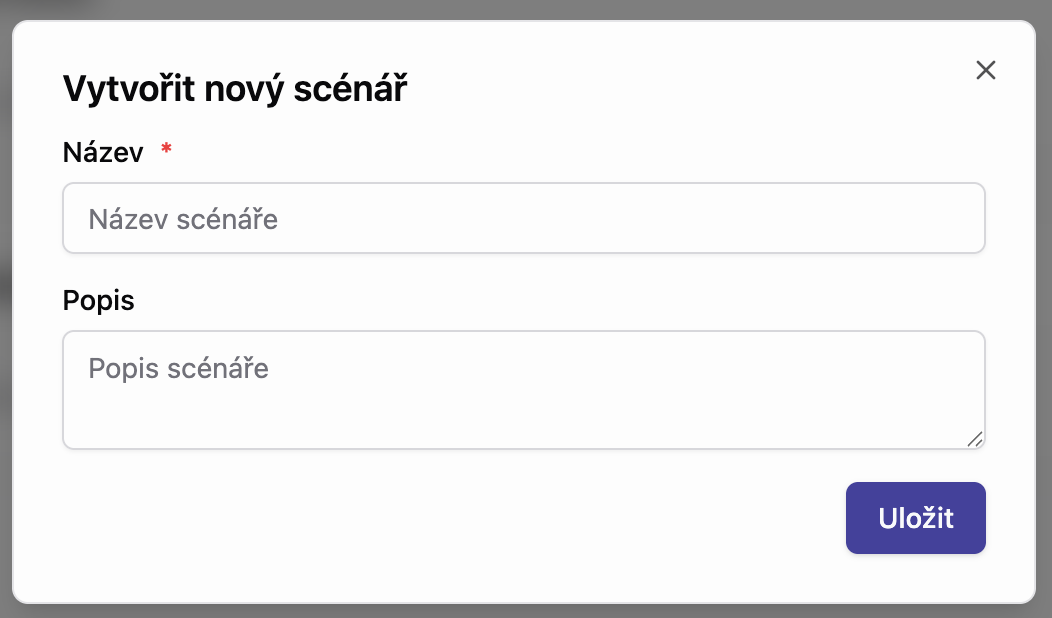Screen dimensions: 1052x618
Task: Click the resize handle of the Popis textarea
Action: coord(977,440)
